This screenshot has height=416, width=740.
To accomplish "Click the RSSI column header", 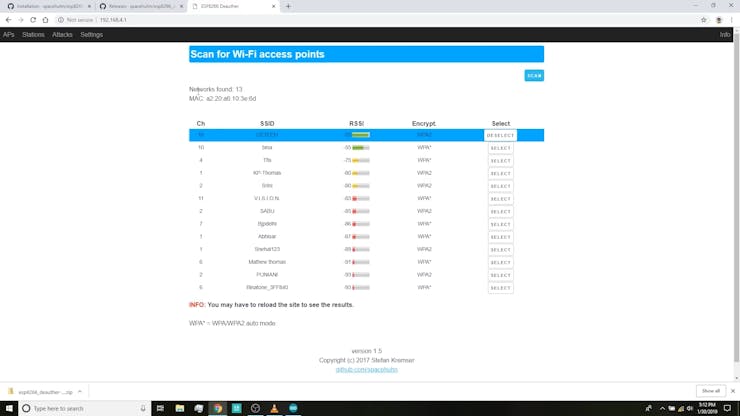I will (x=357, y=123).
